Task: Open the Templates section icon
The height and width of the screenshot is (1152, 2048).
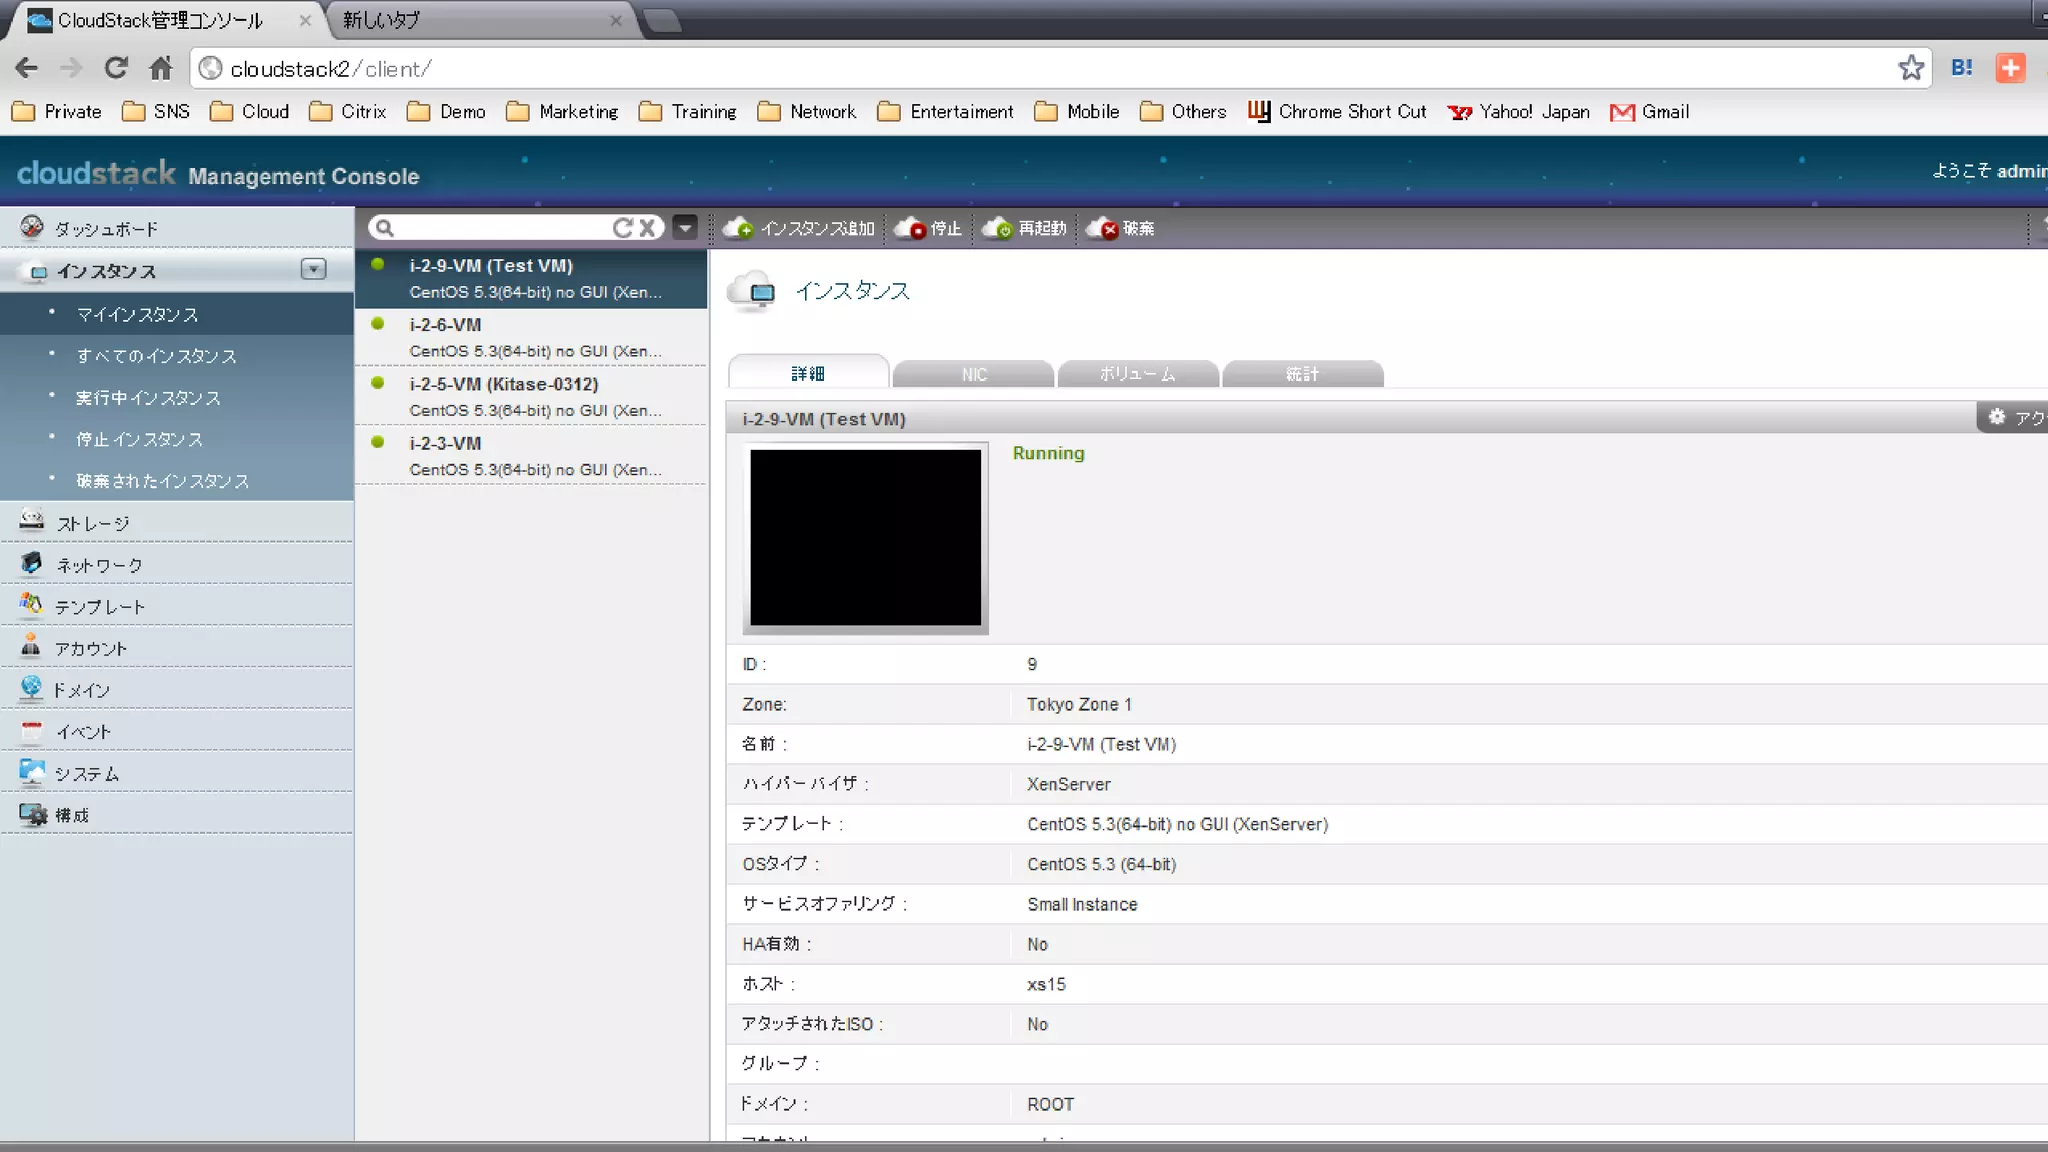Action: click(x=32, y=604)
